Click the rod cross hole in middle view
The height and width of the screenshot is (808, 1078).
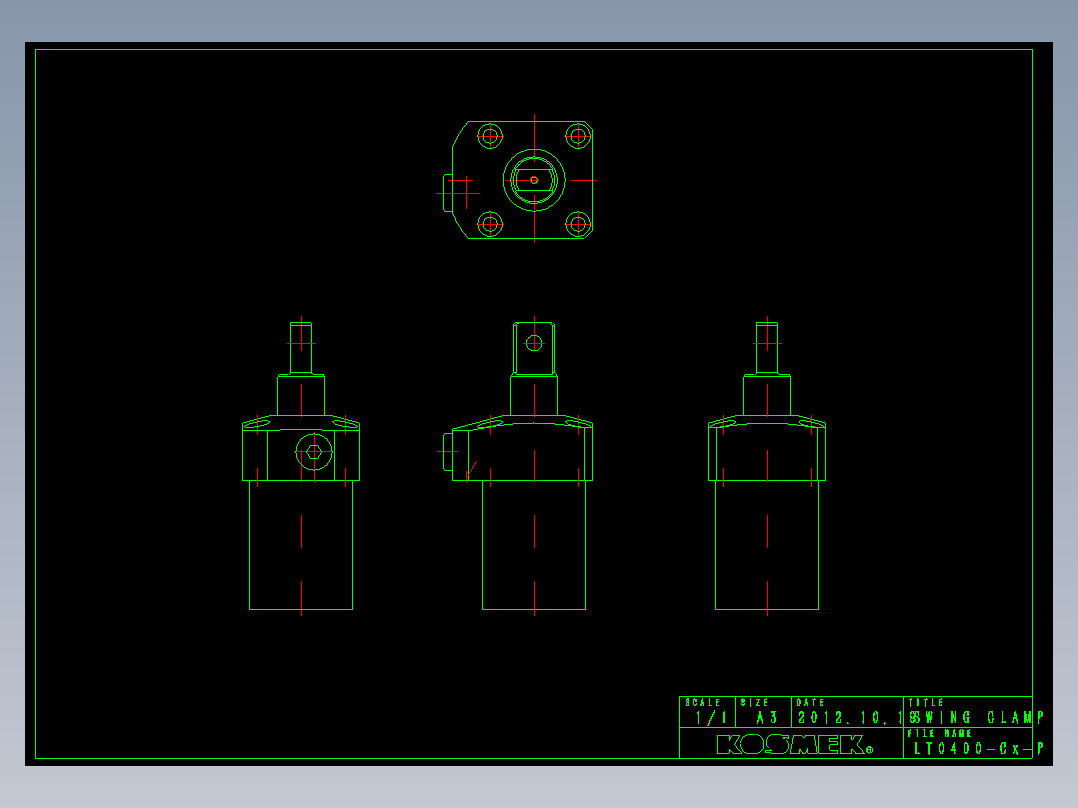point(534,342)
